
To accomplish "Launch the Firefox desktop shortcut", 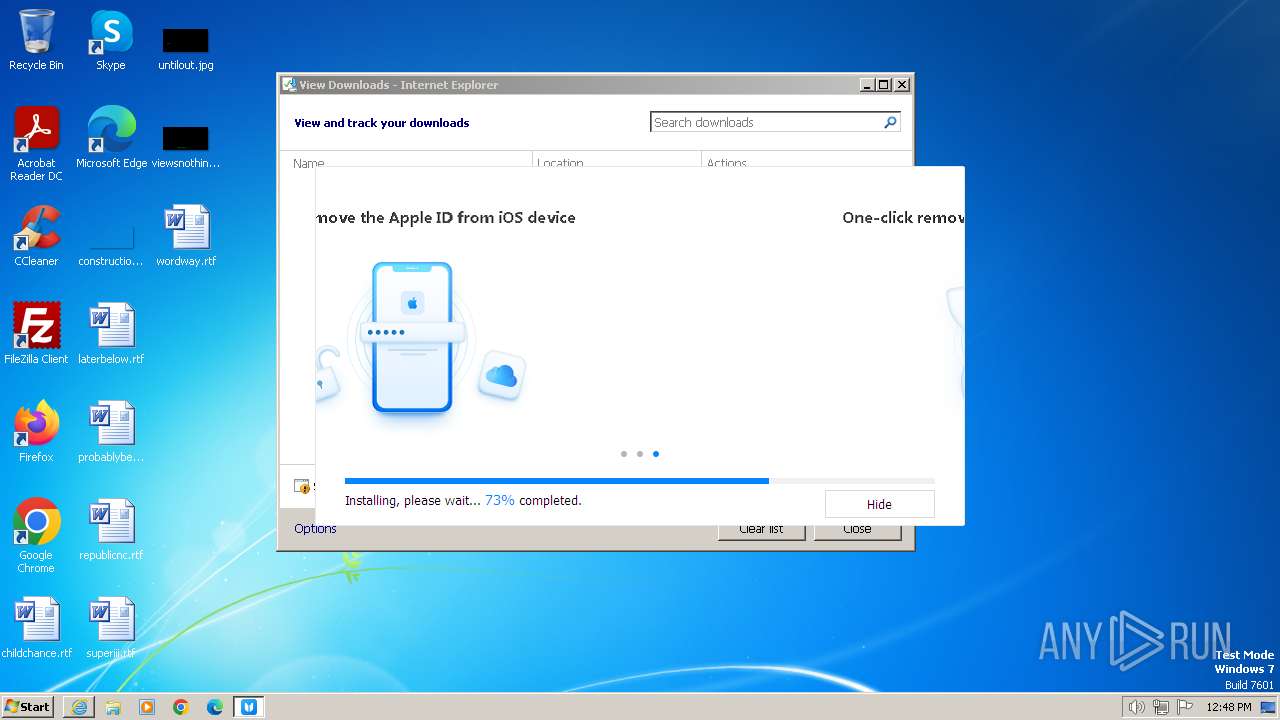I will 36,431.
